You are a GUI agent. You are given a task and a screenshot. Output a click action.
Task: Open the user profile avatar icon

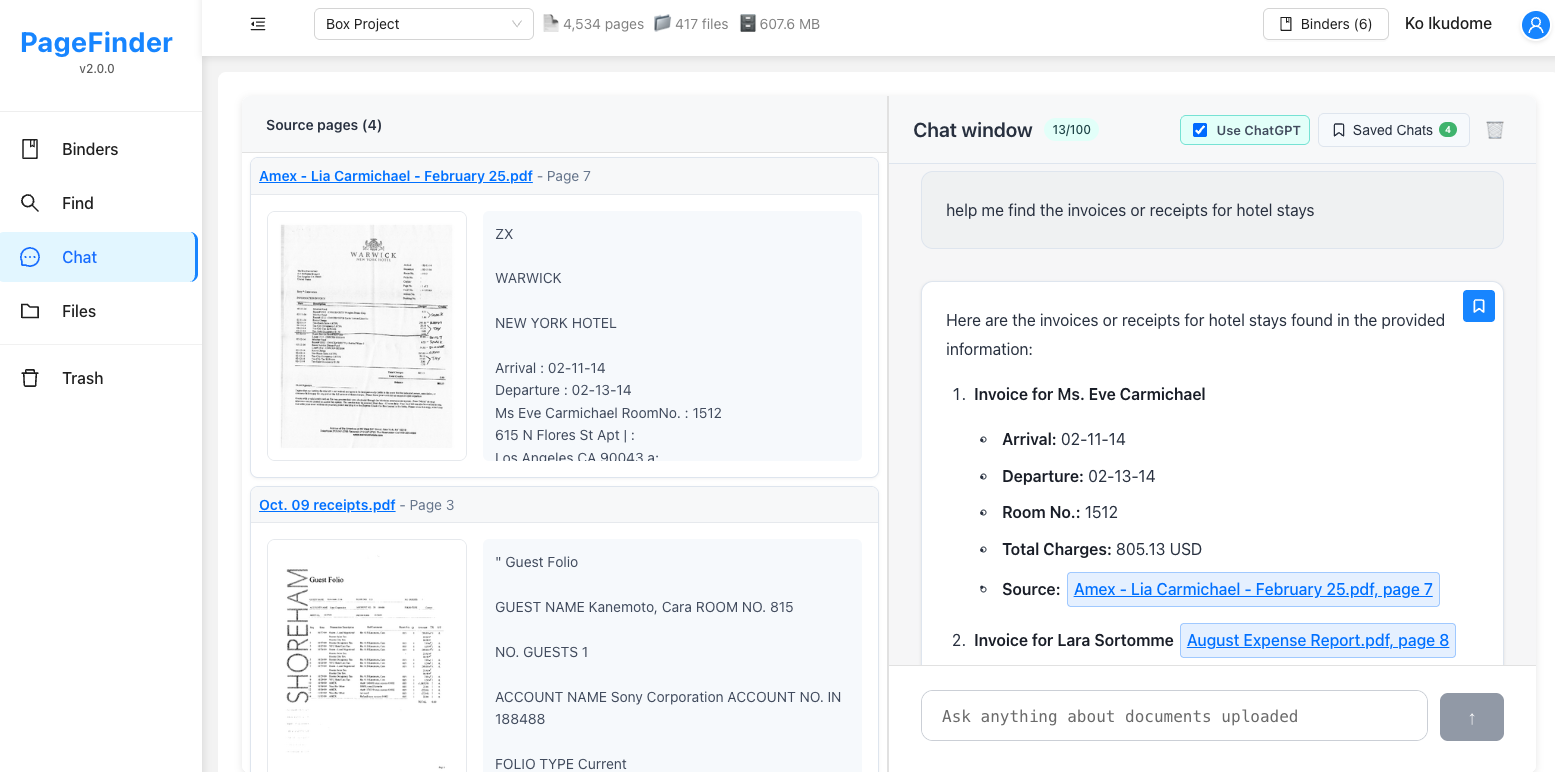tap(1536, 24)
